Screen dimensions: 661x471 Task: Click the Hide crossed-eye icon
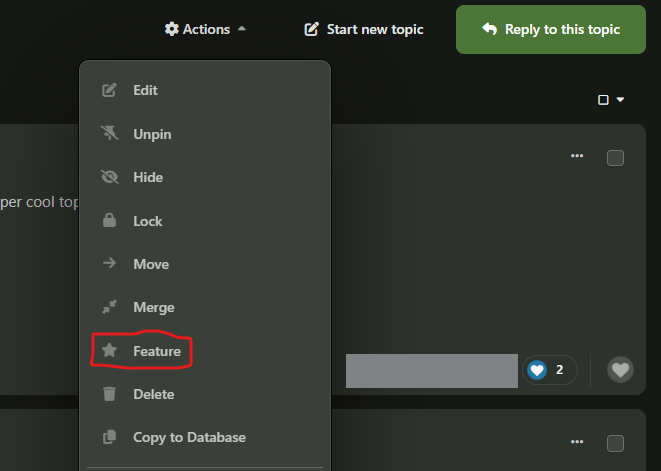[x=110, y=177]
